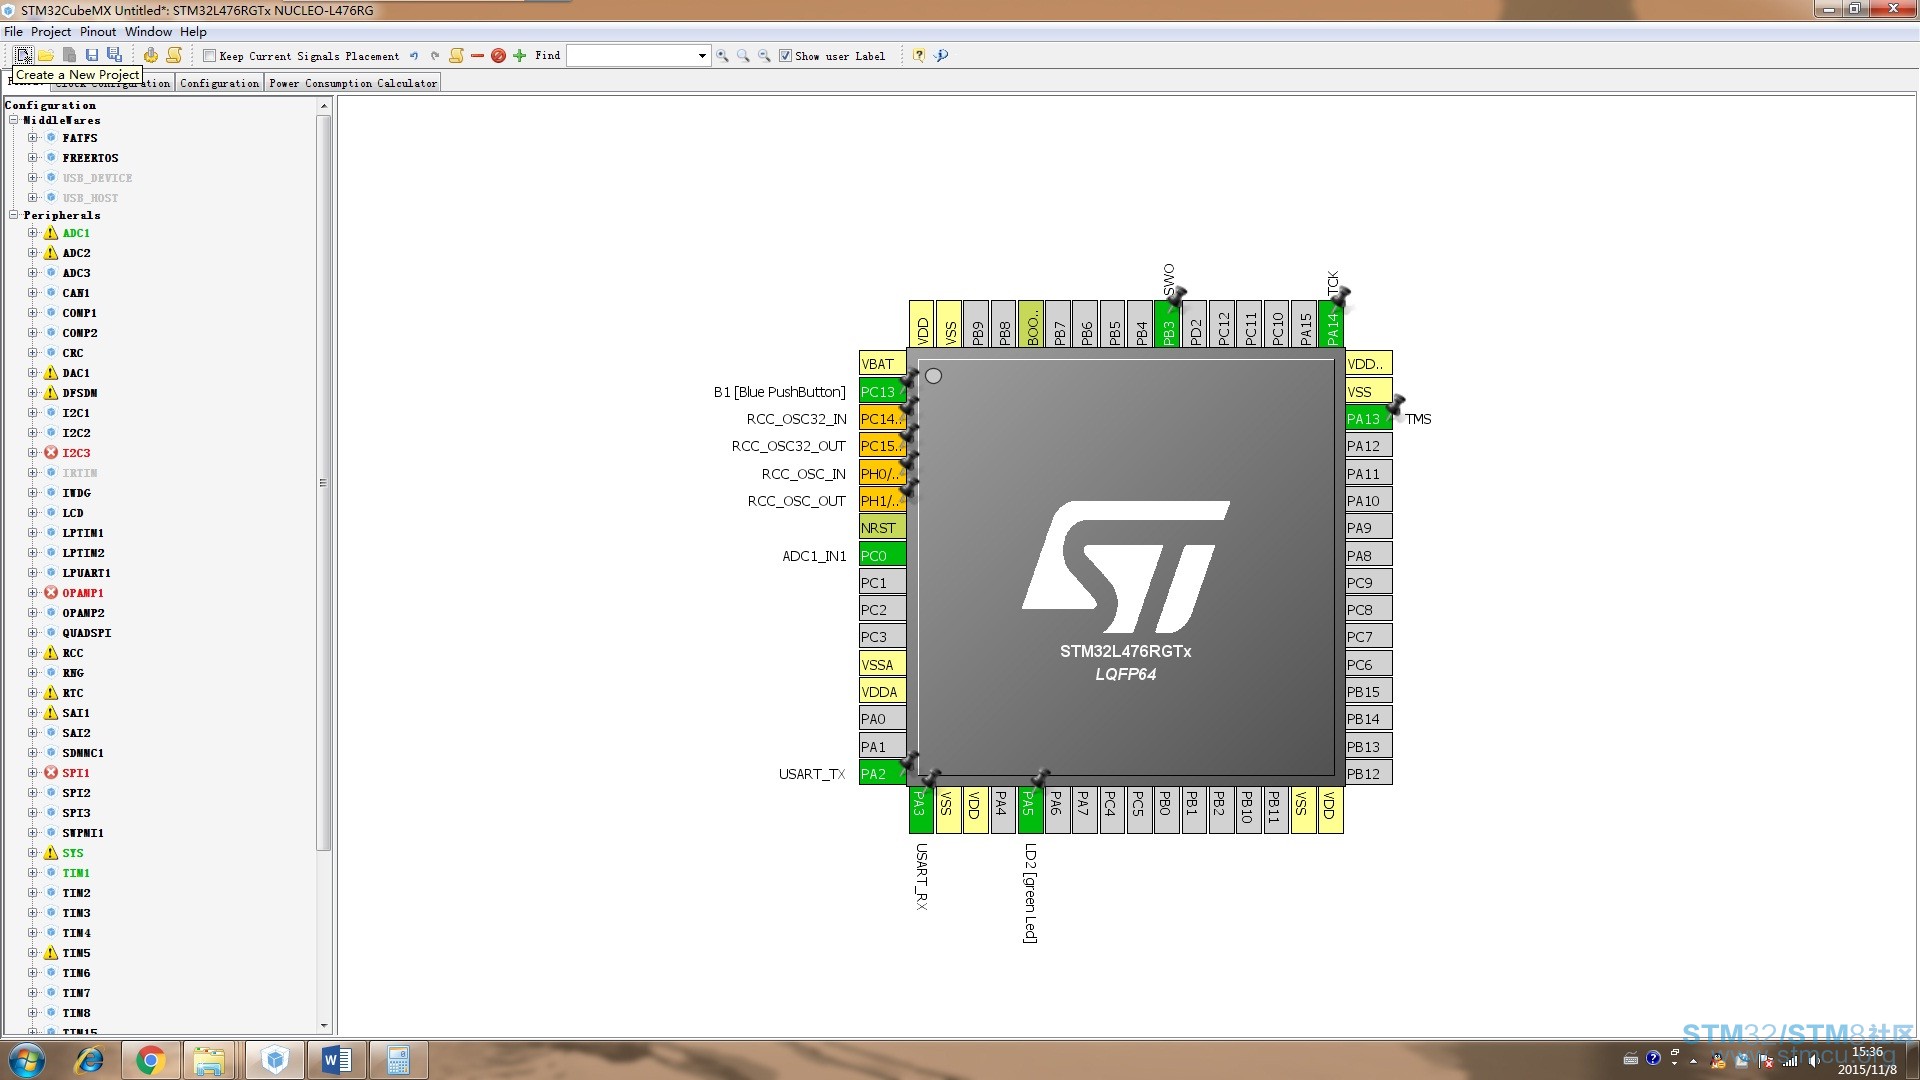Open the Window menu
The height and width of the screenshot is (1080, 1920).
click(148, 32)
